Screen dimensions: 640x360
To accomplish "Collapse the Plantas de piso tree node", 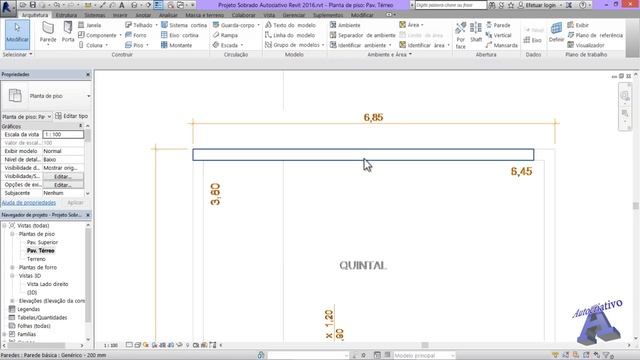I will [x=12, y=234].
